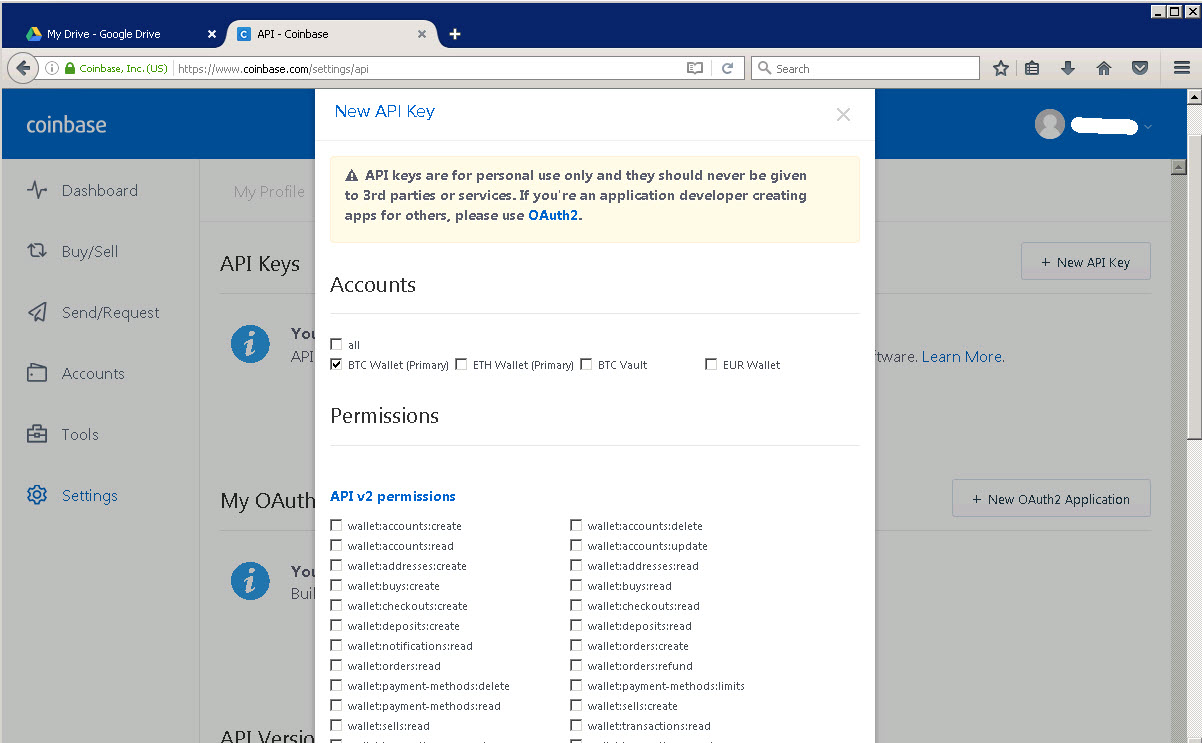Enable wallet:payment-methods:delete permission
The width and height of the screenshot is (1202, 743).
[336, 685]
